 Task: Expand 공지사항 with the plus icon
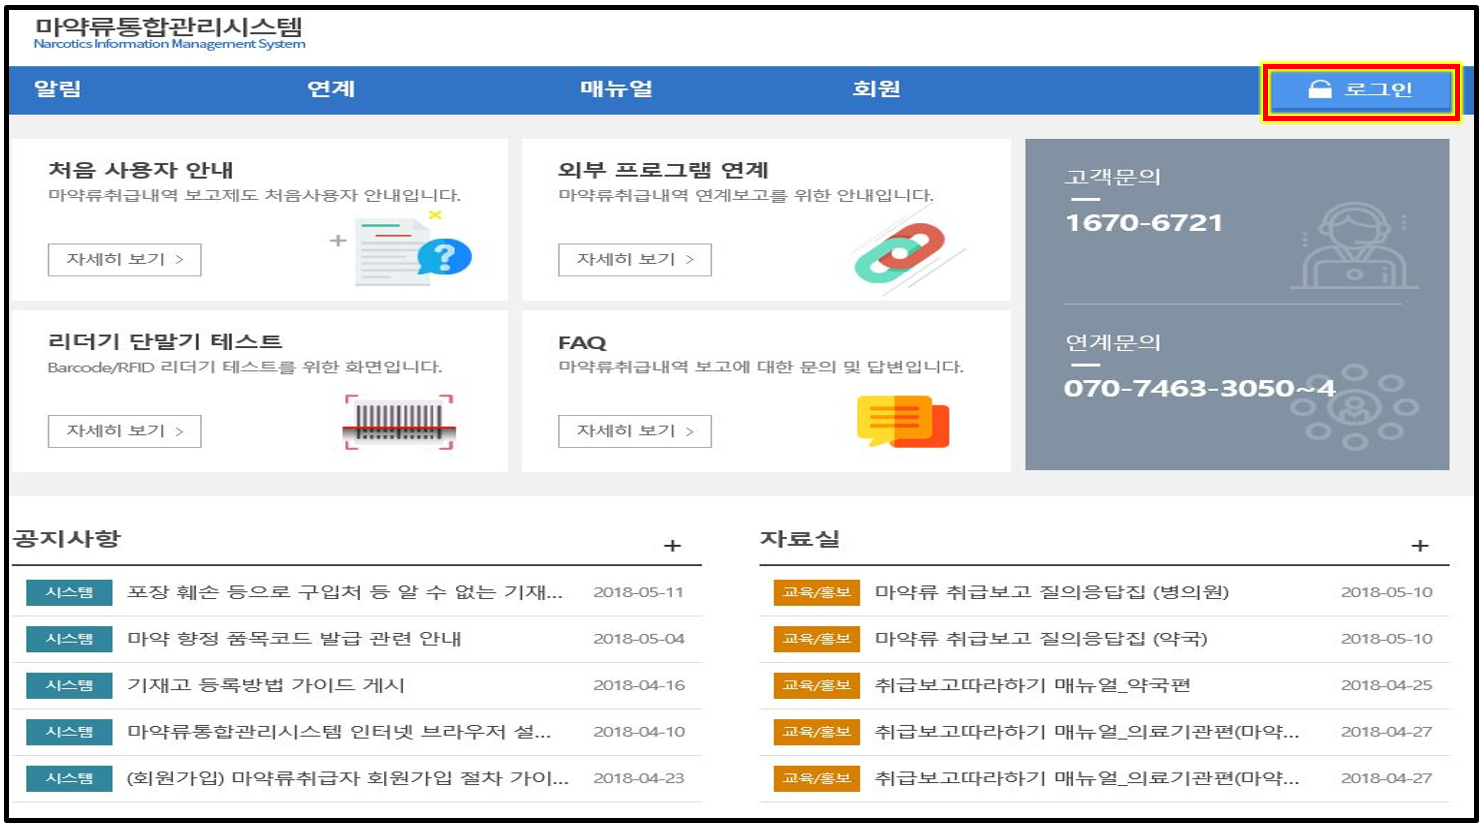672,546
